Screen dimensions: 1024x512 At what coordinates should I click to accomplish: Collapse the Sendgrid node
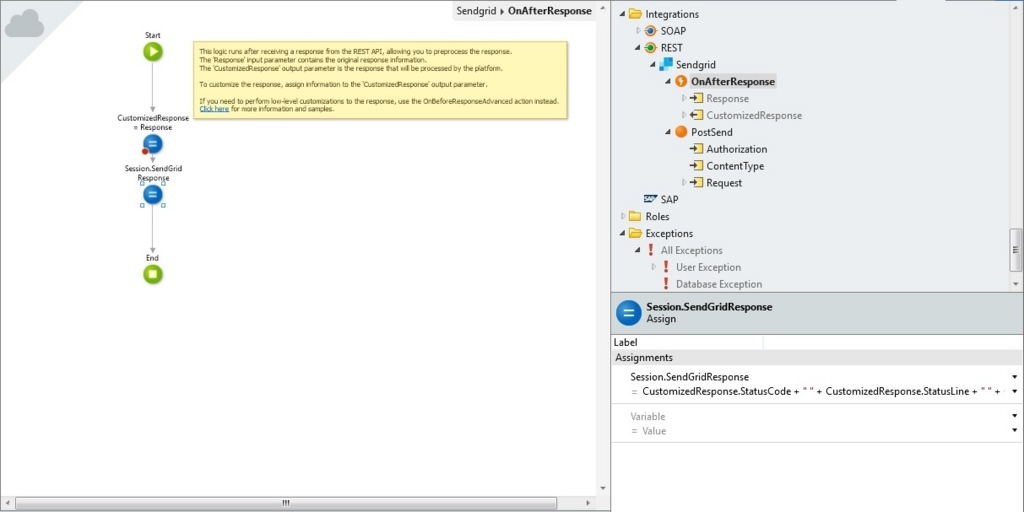click(653, 65)
